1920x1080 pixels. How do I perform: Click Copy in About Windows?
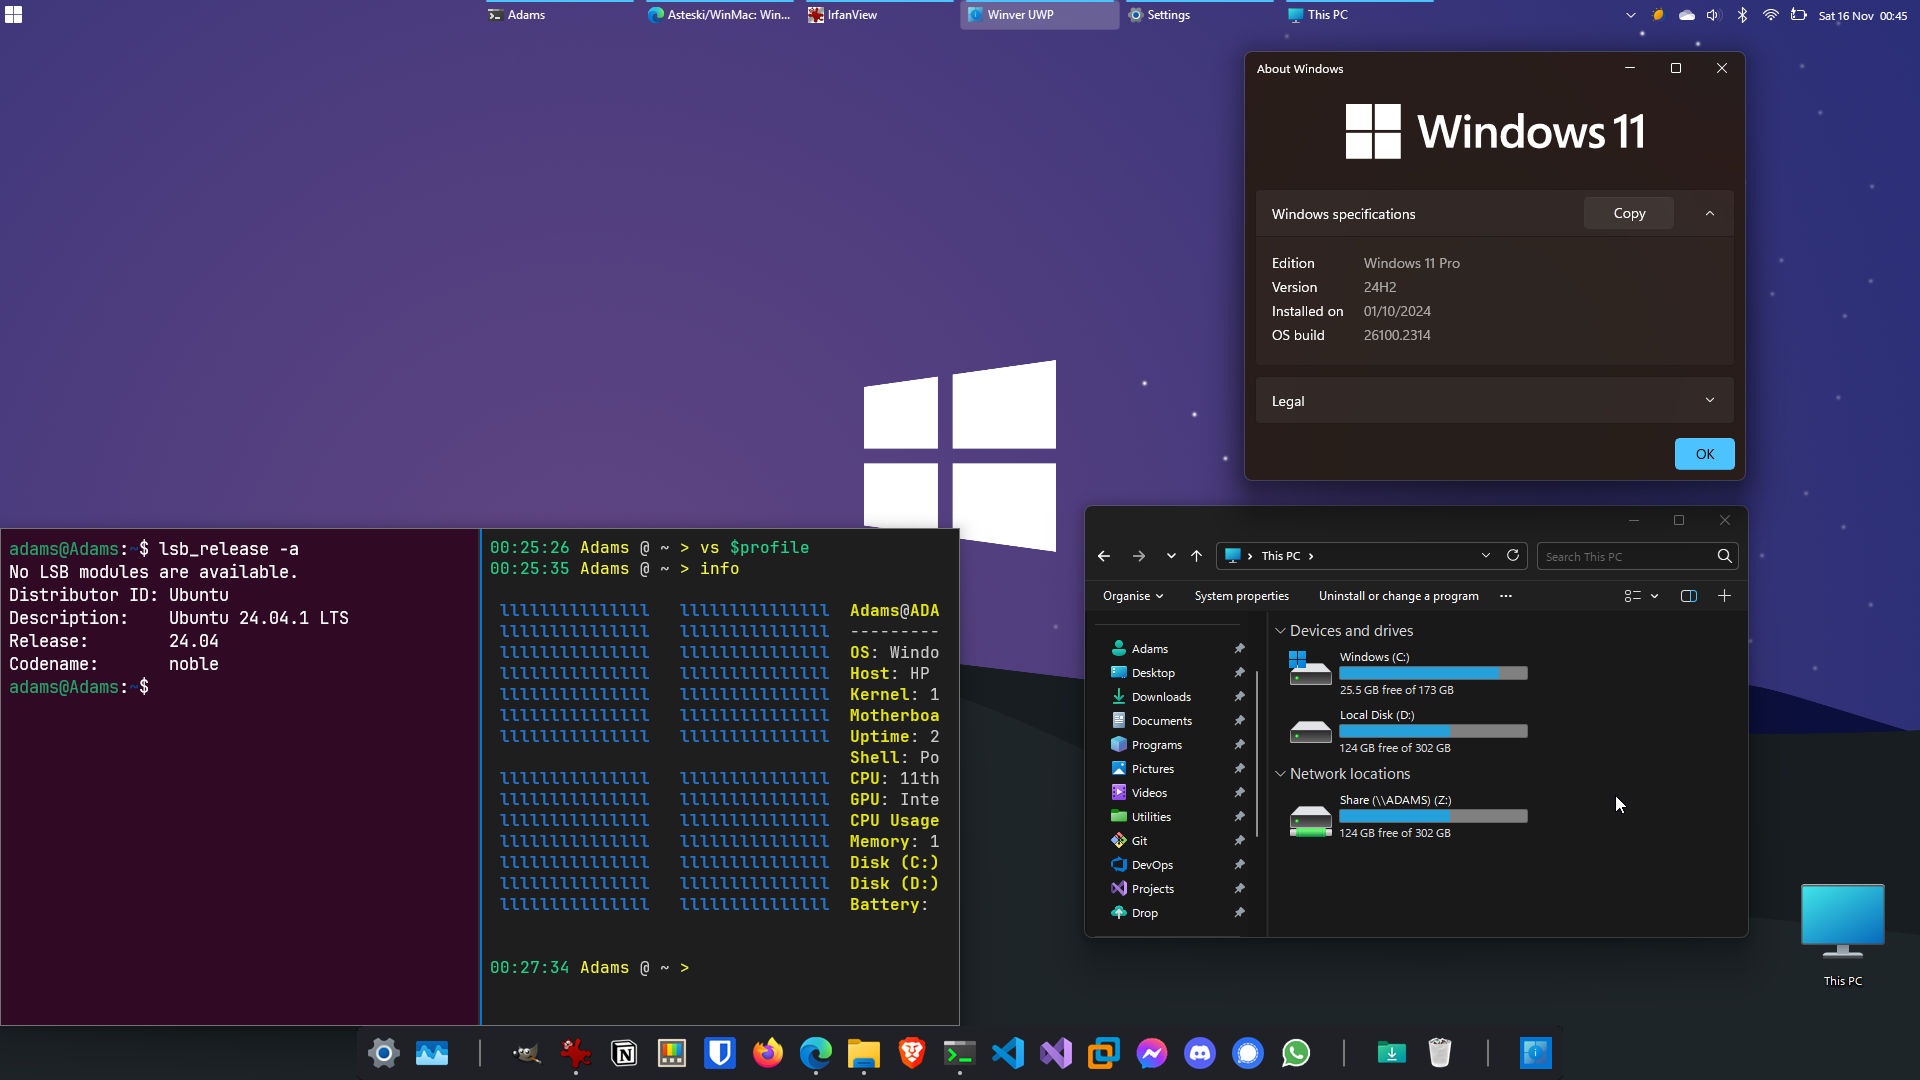point(1629,213)
